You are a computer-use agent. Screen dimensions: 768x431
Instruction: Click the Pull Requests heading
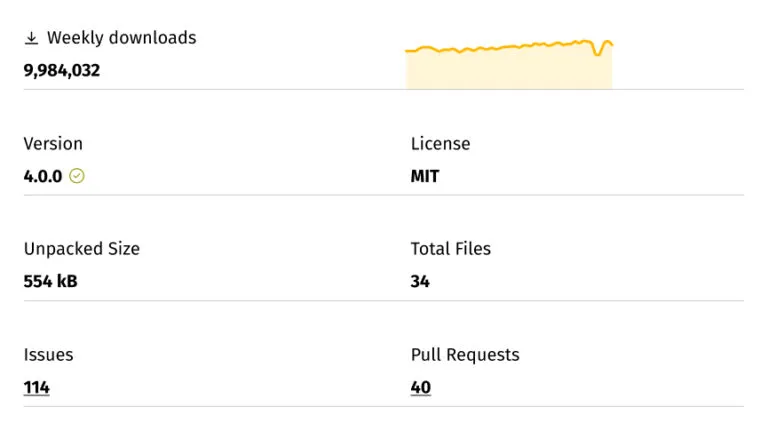point(465,355)
